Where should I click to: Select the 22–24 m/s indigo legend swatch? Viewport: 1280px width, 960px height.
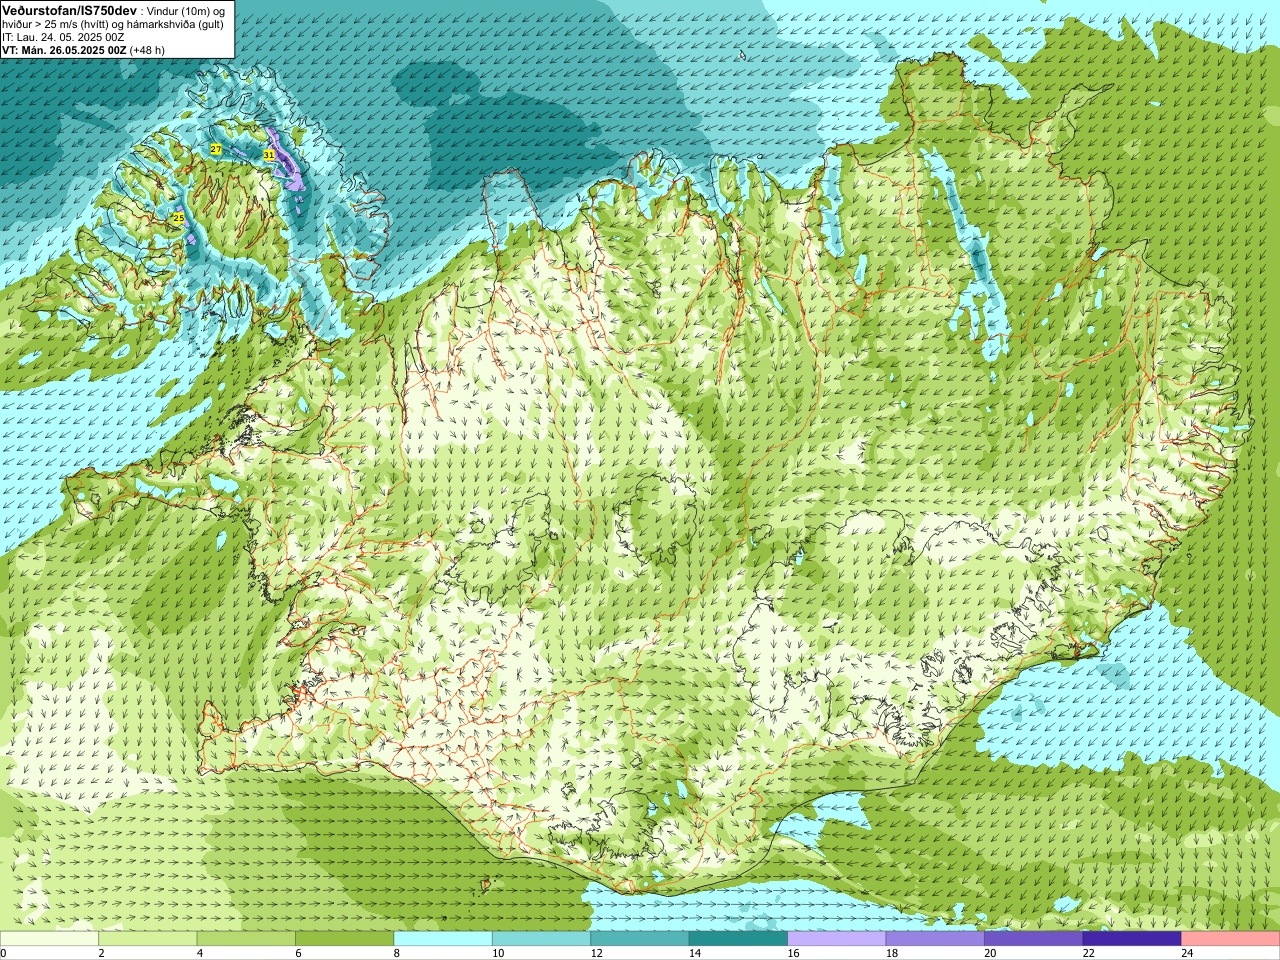[1132, 939]
